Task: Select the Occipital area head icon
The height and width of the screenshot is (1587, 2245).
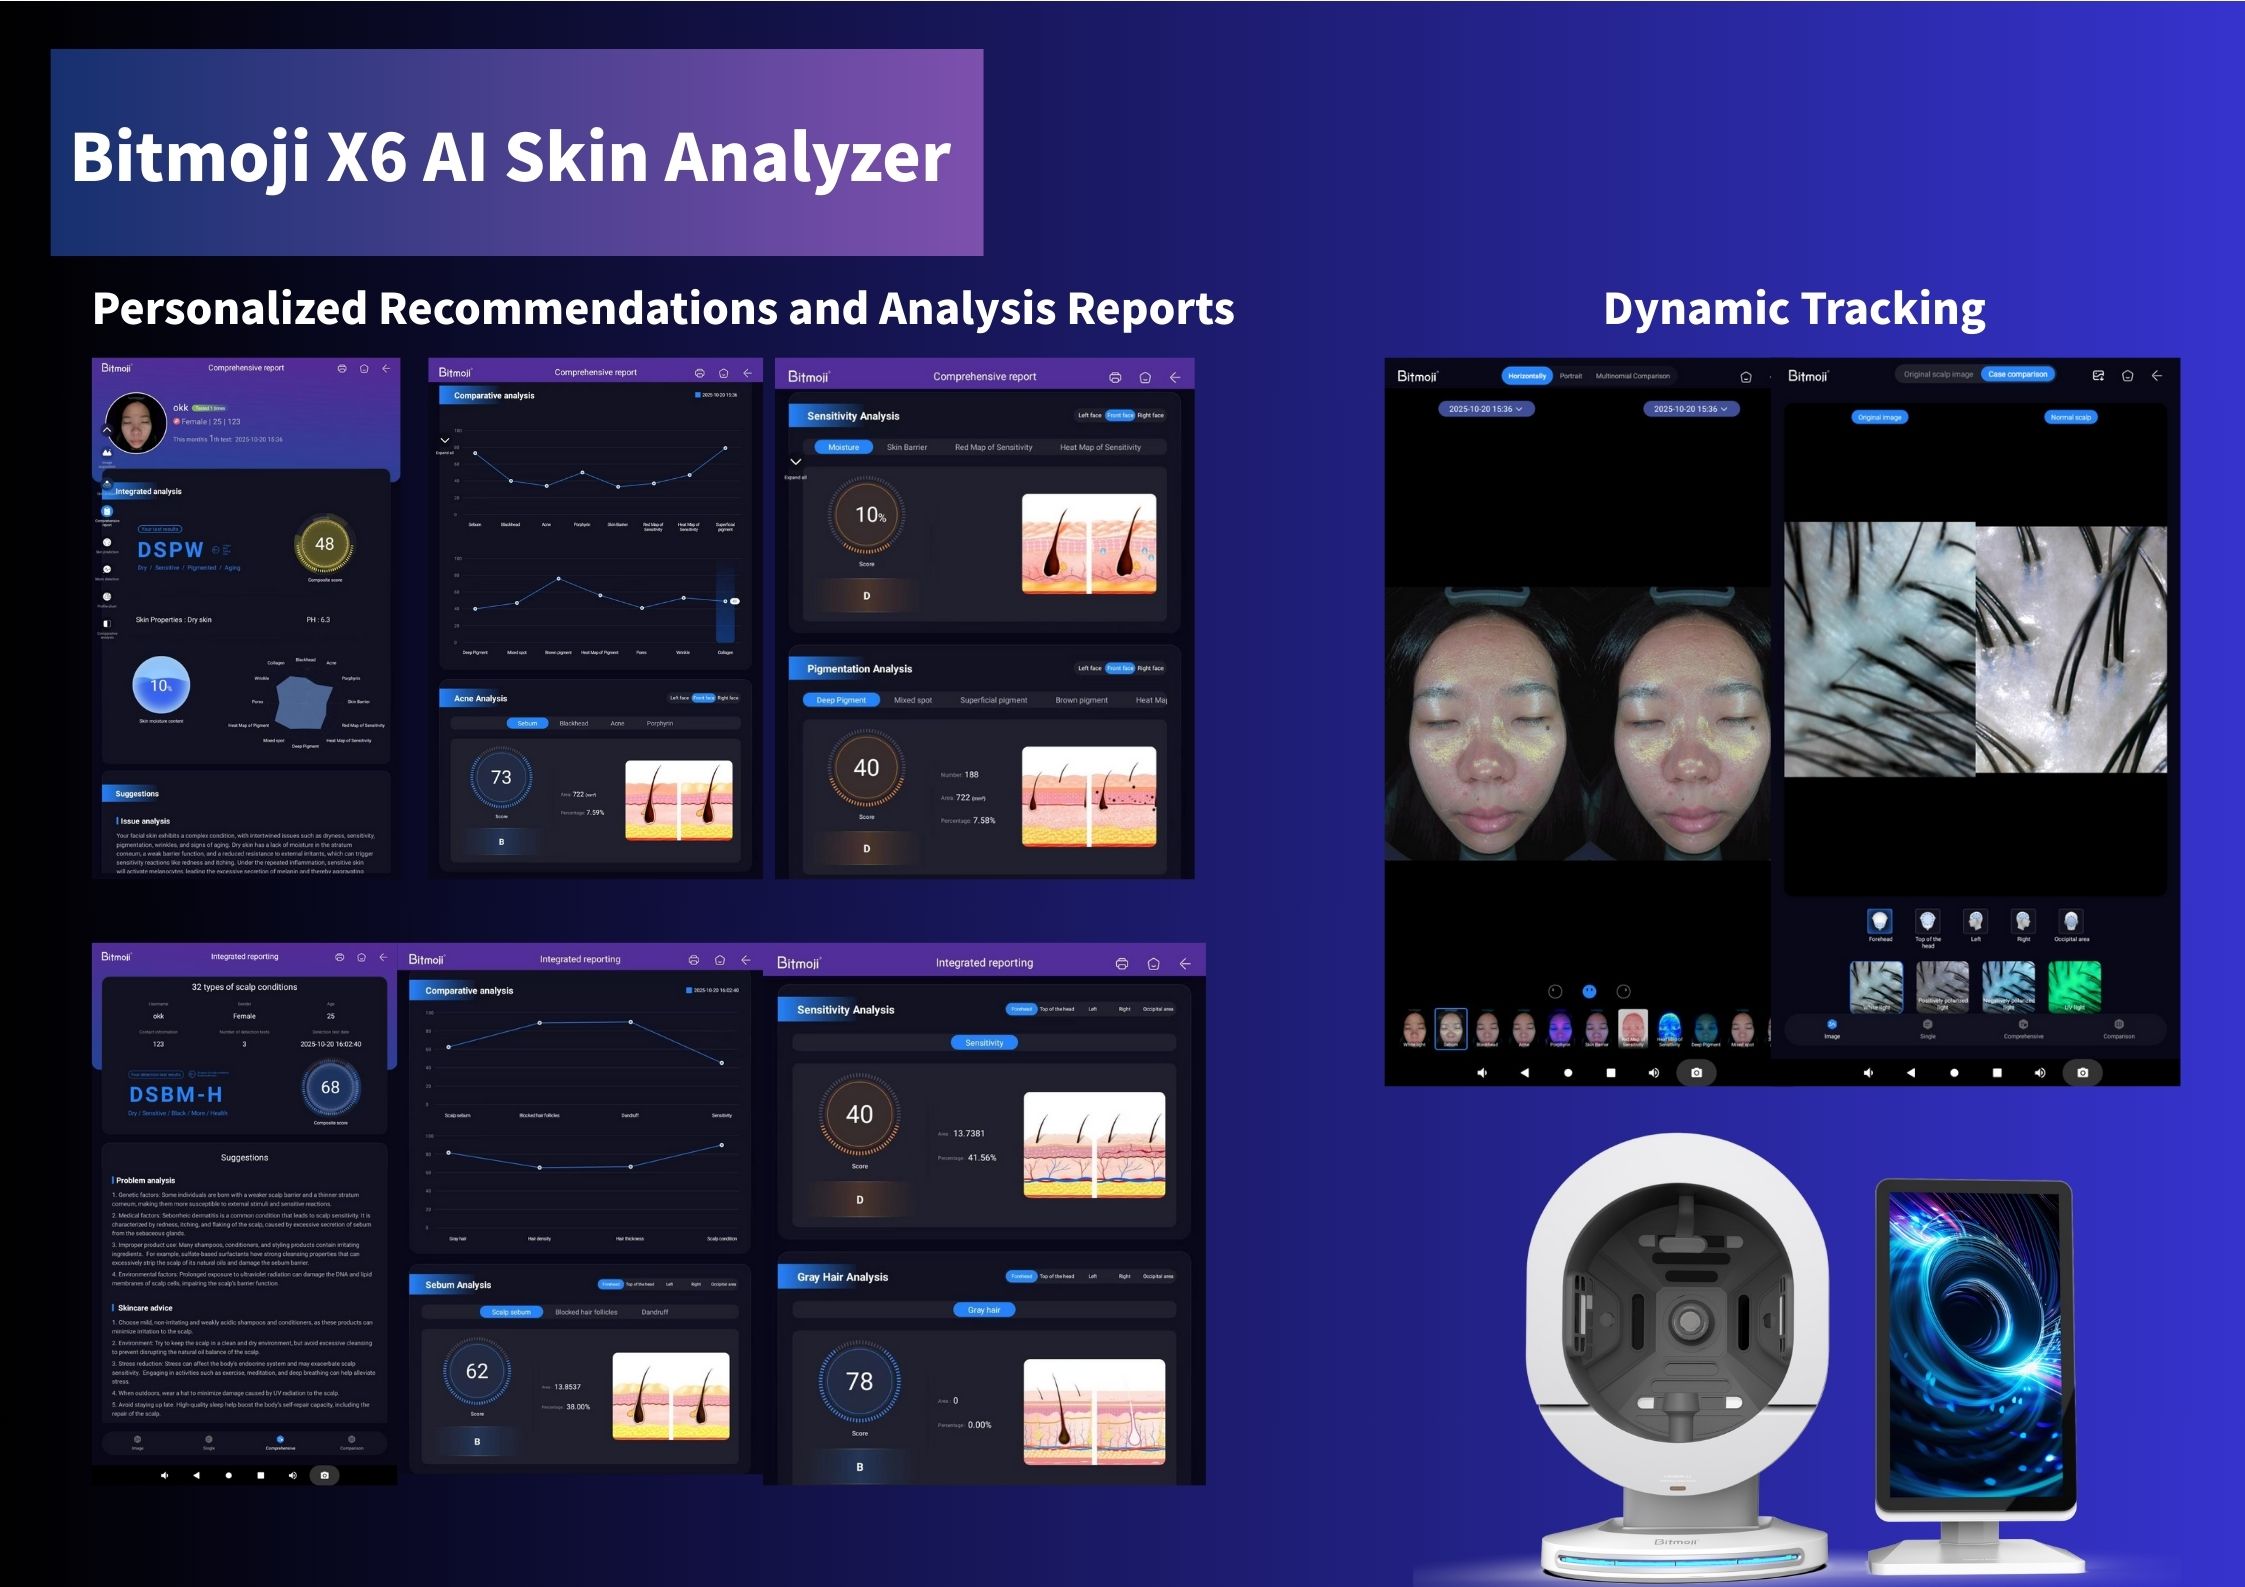Action: [2071, 921]
